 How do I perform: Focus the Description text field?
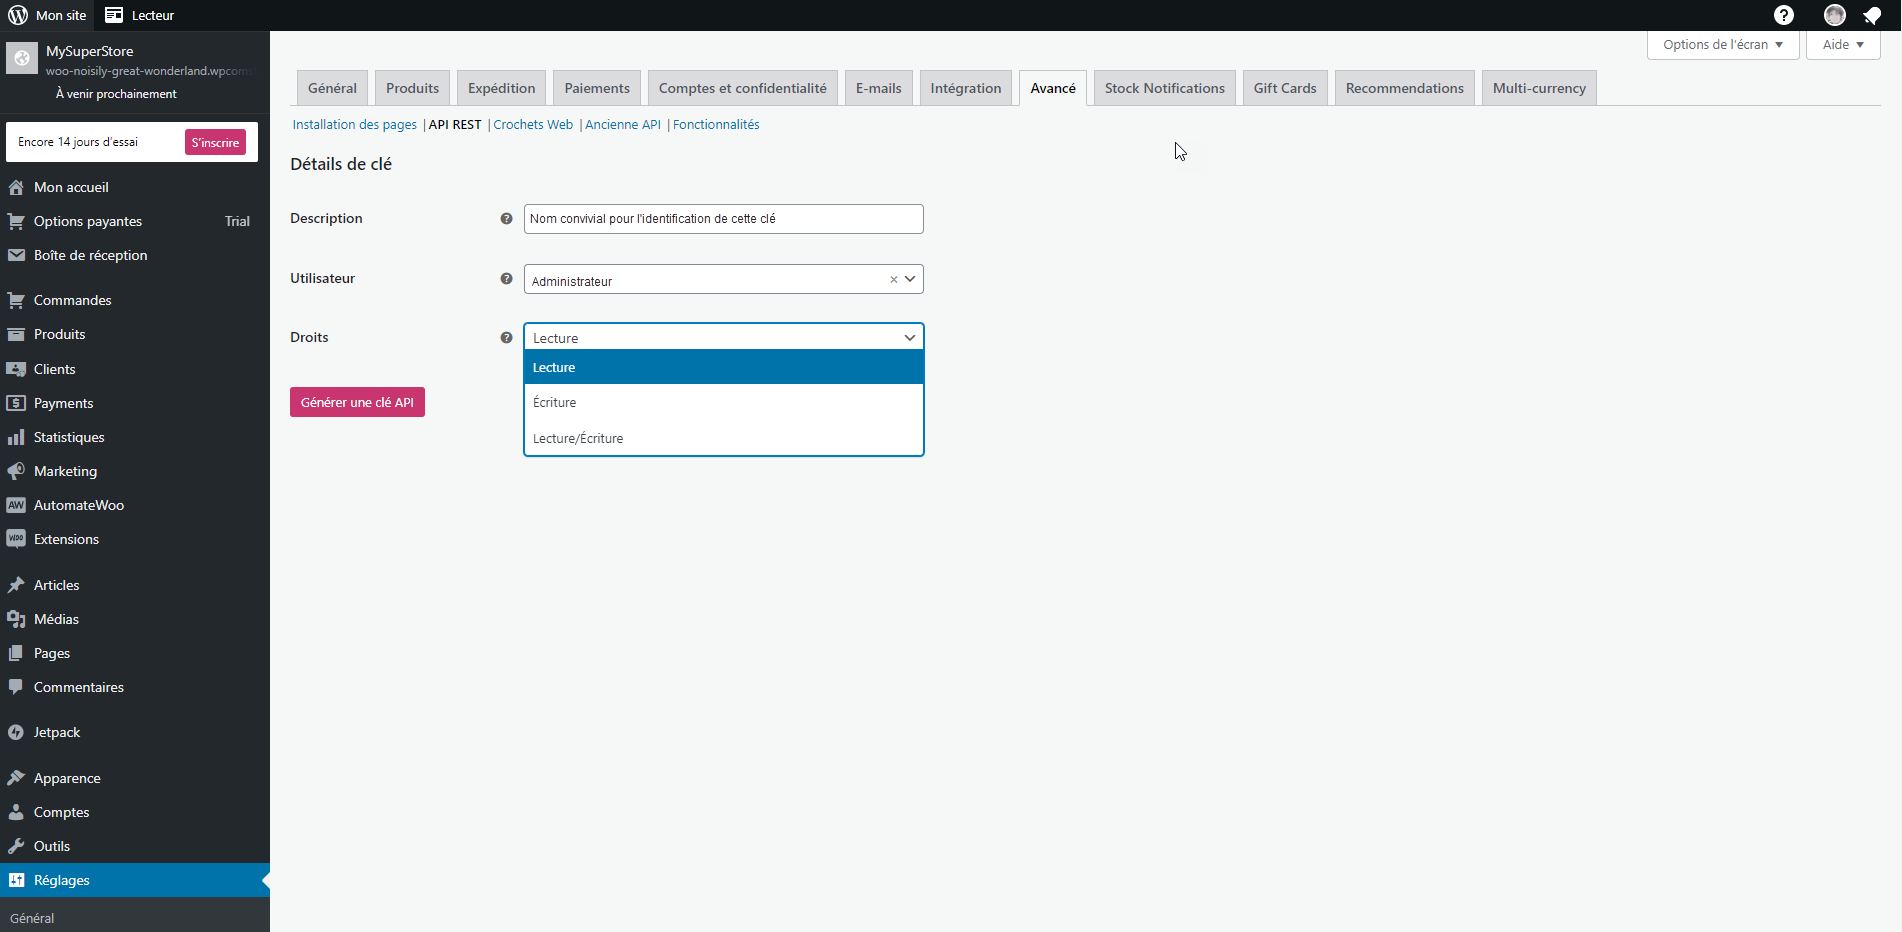coord(723,219)
